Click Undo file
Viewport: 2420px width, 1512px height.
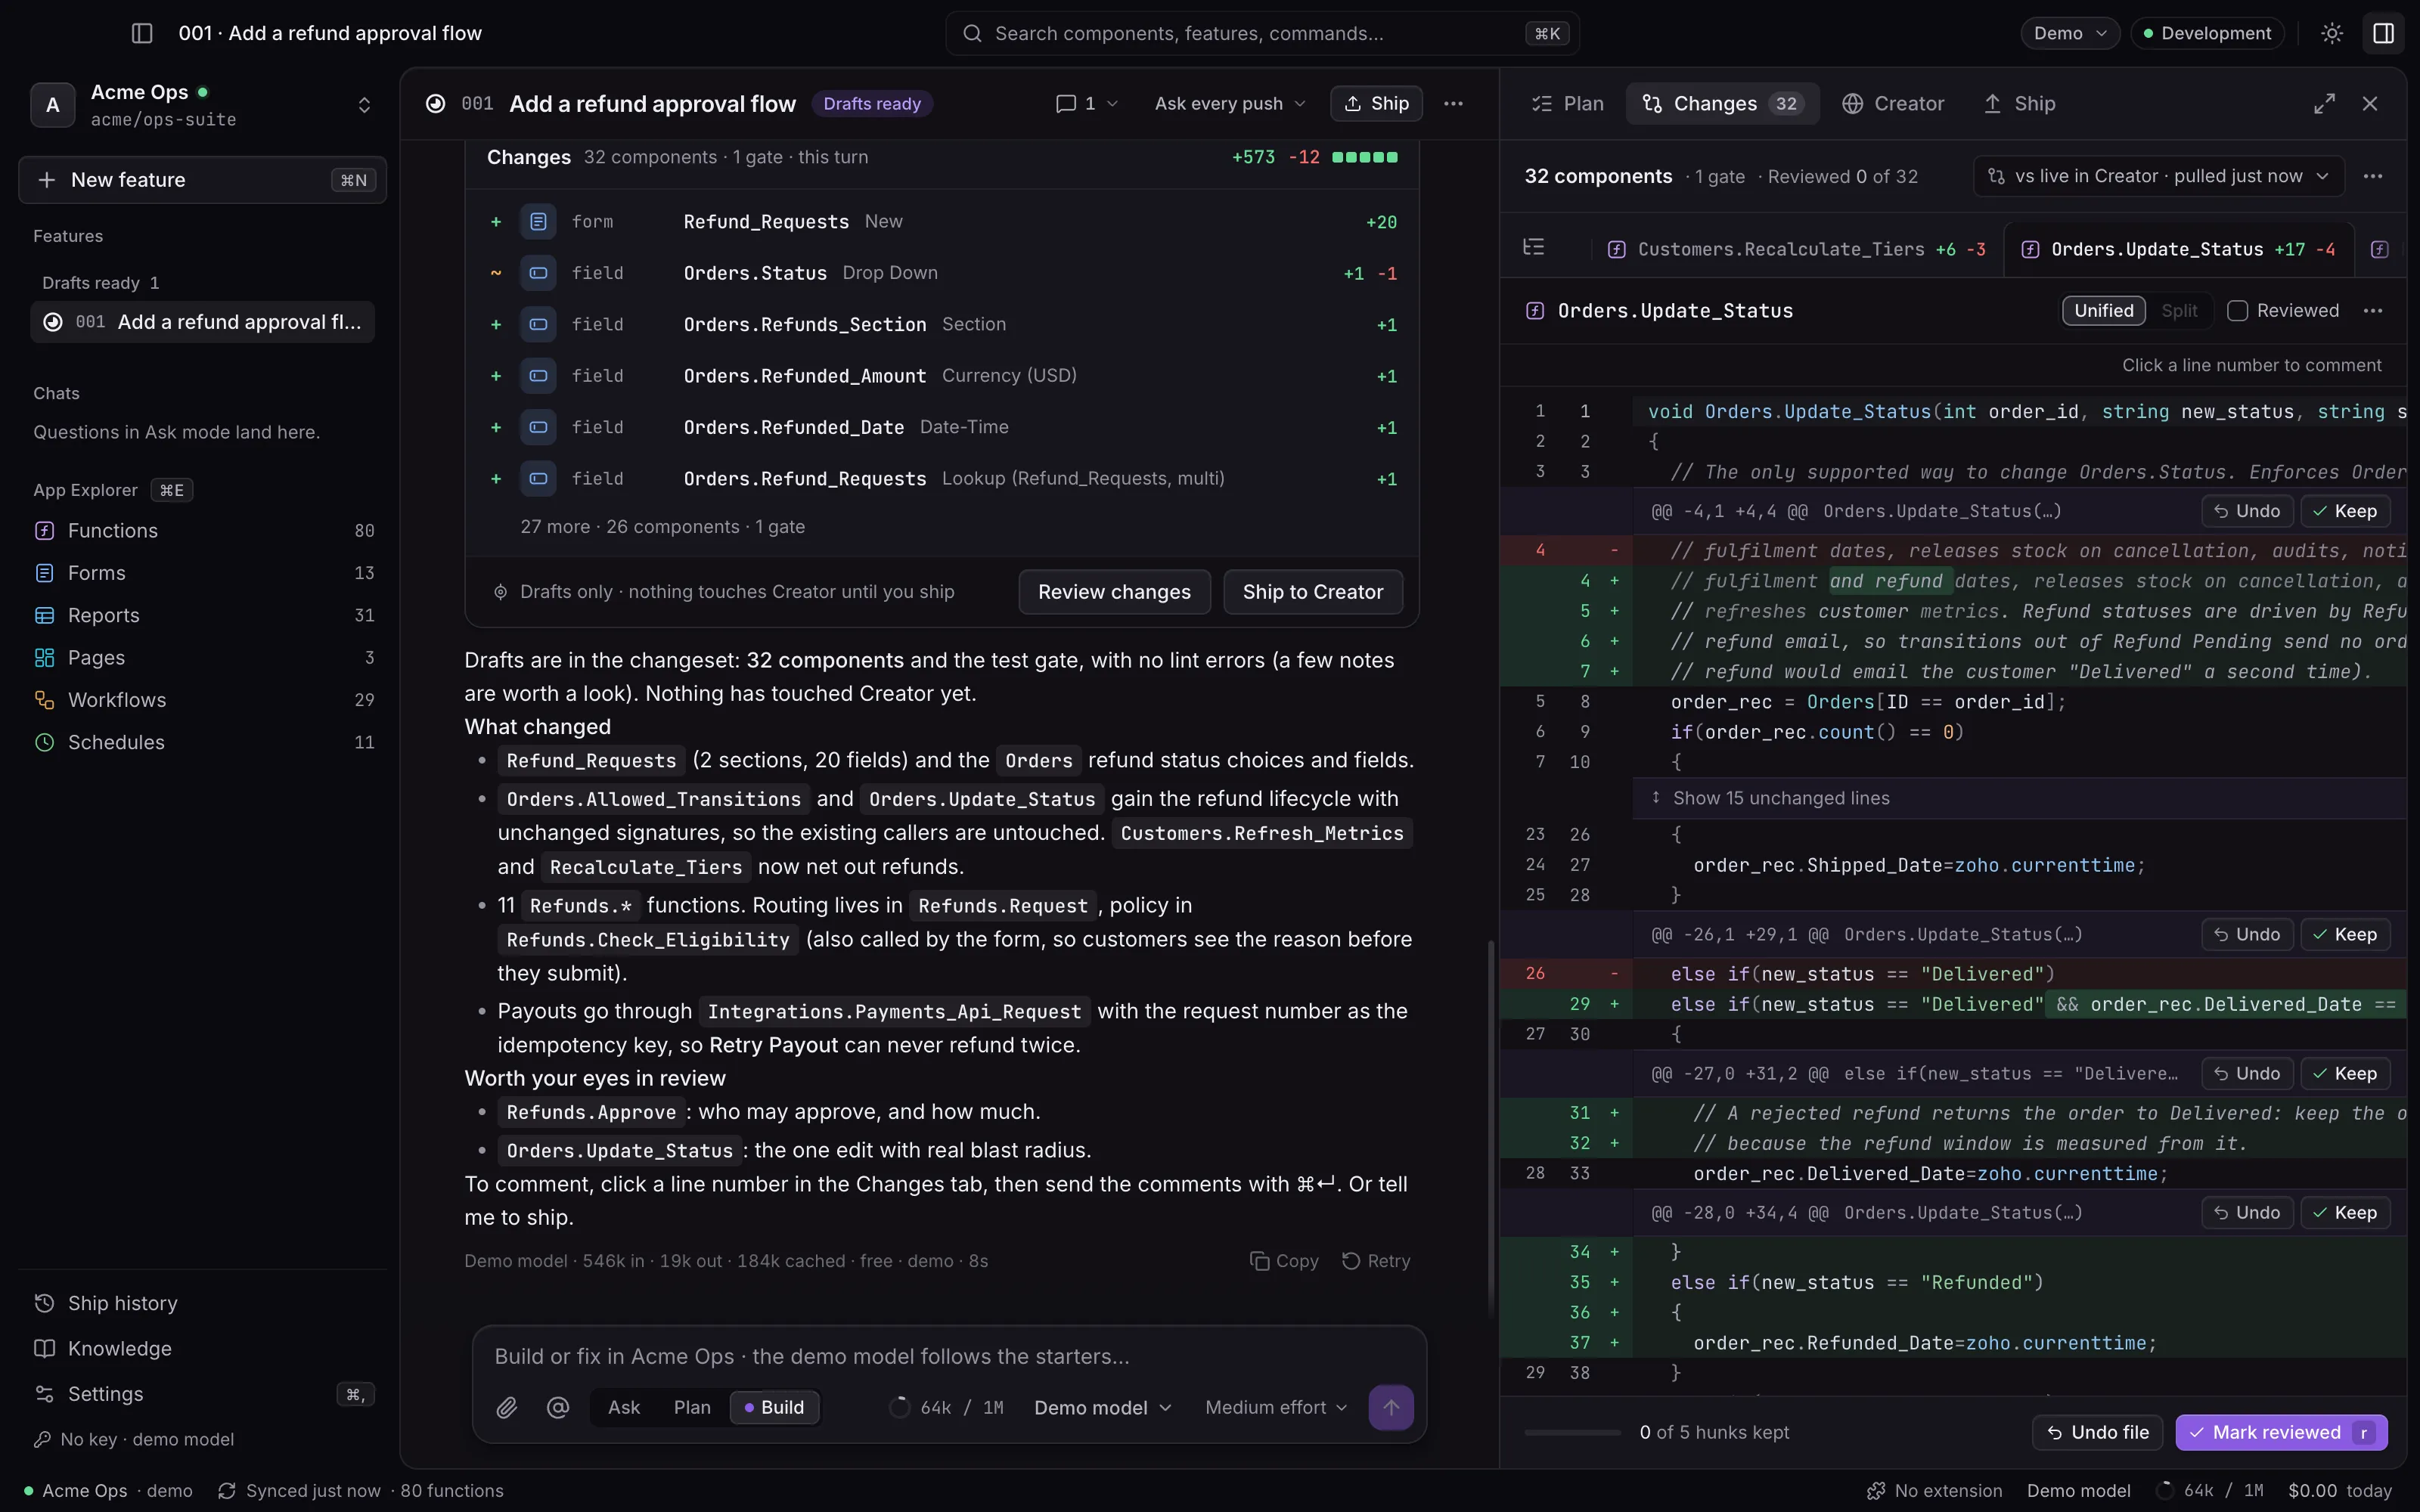[2097, 1432]
